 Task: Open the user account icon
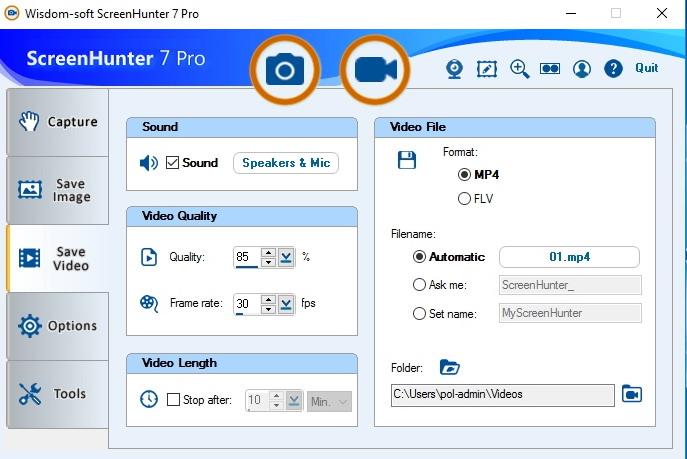[x=582, y=69]
